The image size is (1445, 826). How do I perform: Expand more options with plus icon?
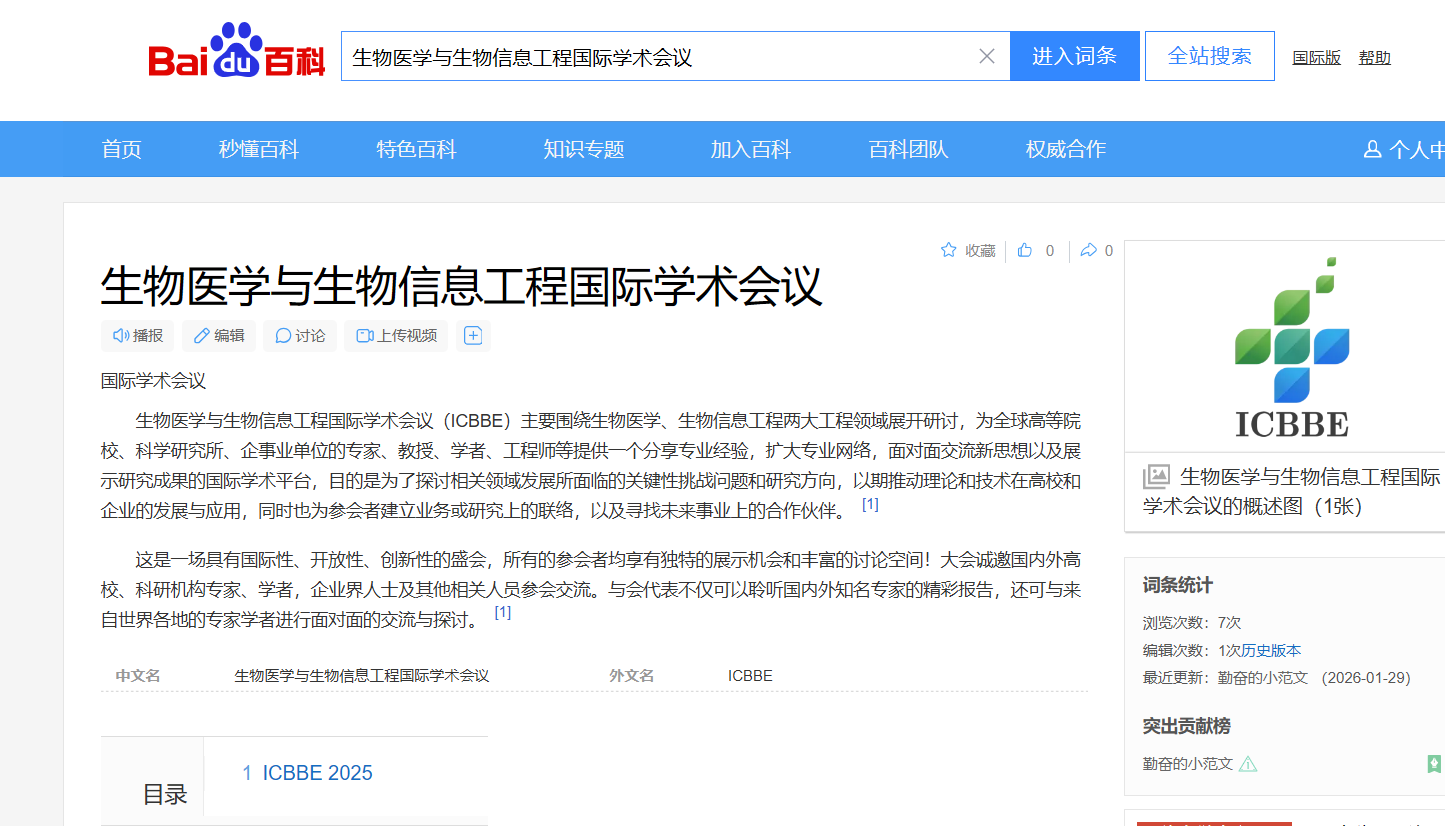473,336
